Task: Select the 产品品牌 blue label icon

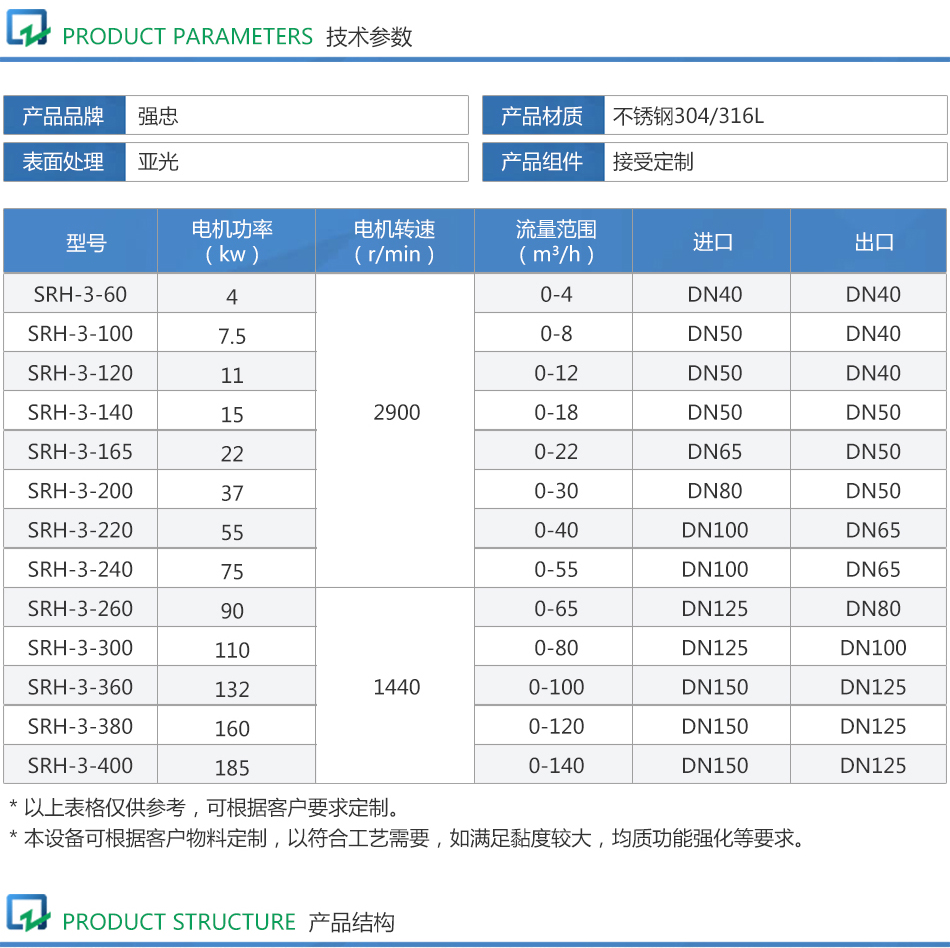Action: tap(62, 114)
